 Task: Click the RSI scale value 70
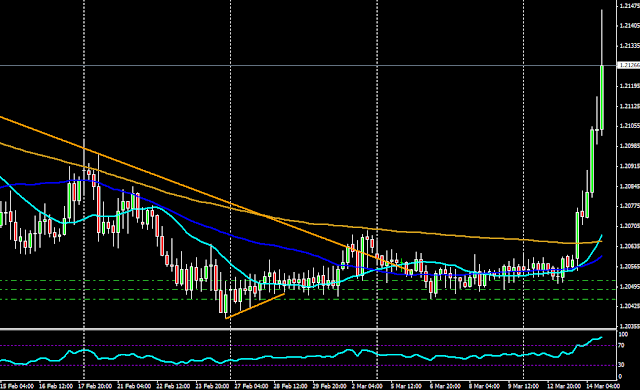pyautogui.click(x=621, y=346)
